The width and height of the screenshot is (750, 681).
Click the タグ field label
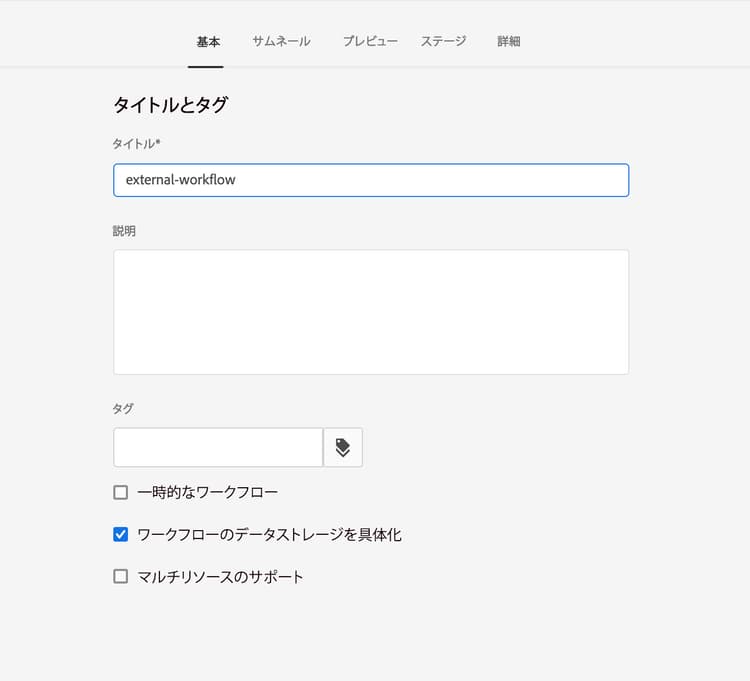(x=123, y=408)
